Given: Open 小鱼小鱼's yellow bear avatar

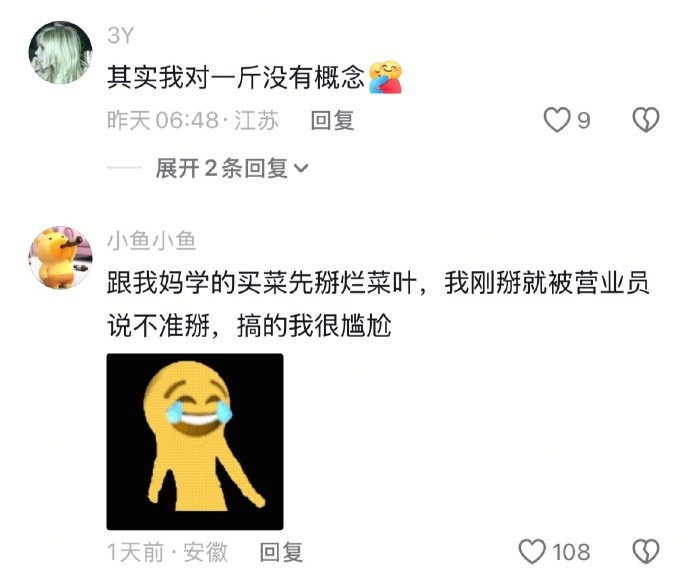Looking at the screenshot, I should 60,258.
